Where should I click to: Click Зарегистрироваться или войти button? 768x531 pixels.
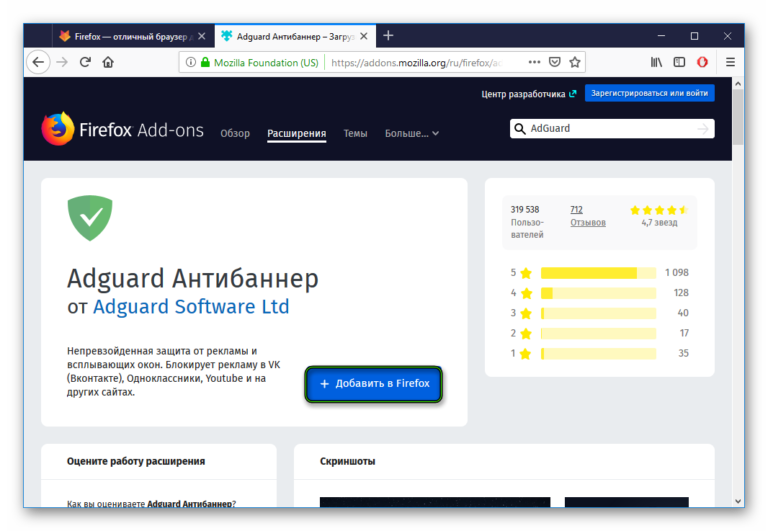[649, 93]
